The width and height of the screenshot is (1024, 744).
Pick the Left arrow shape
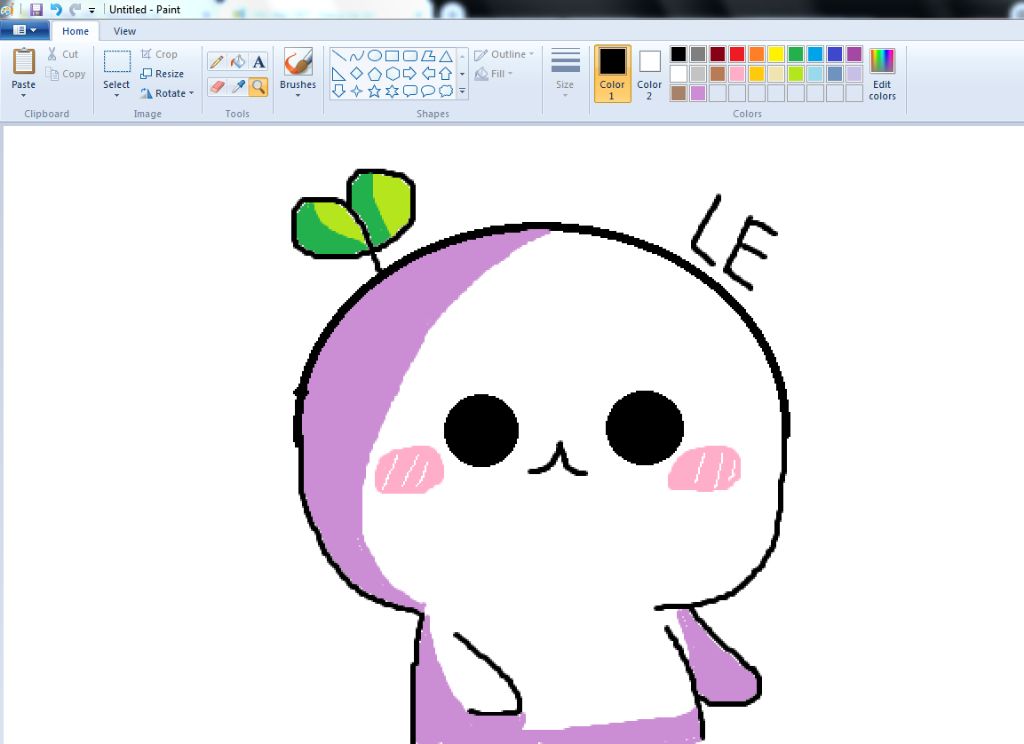(x=428, y=73)
